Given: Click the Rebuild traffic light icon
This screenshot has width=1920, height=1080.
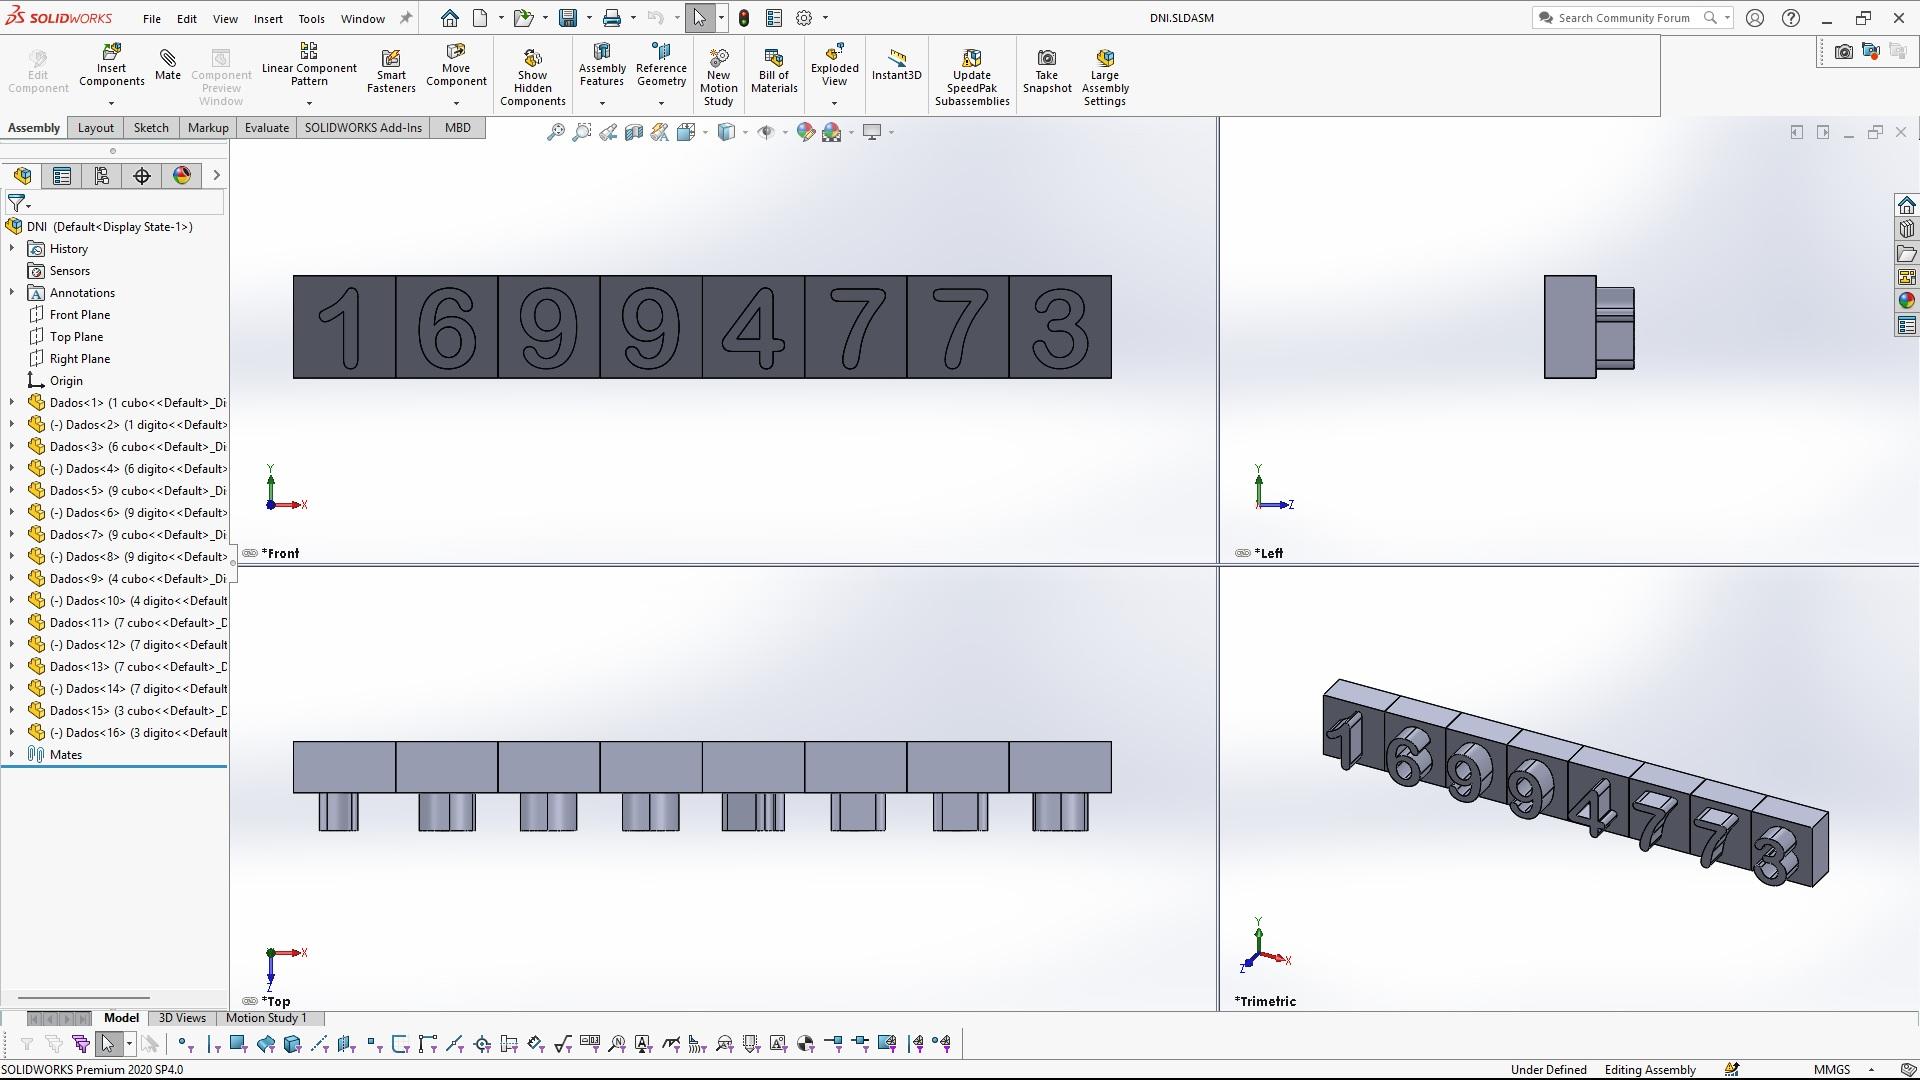Looking at the screenshot, I should coord(744,18).
